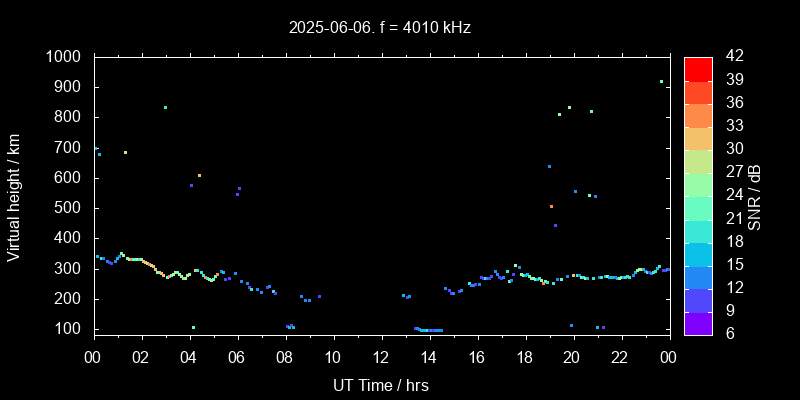Click the purple 6–9 dB colorbar segment

698,323
